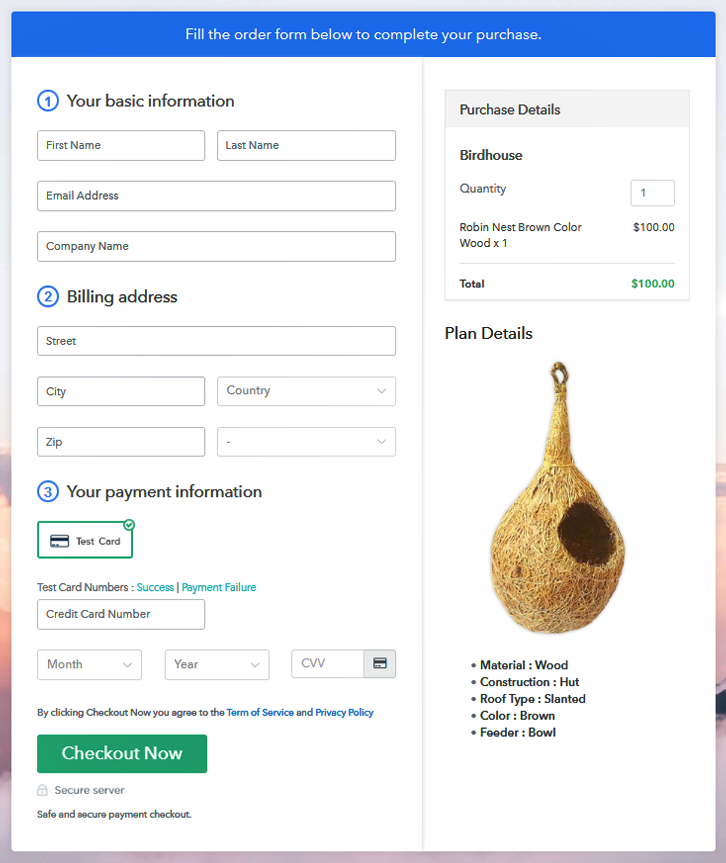Click step 1 circle icon for basic information
726x863 pixels.
pos(48,101)
